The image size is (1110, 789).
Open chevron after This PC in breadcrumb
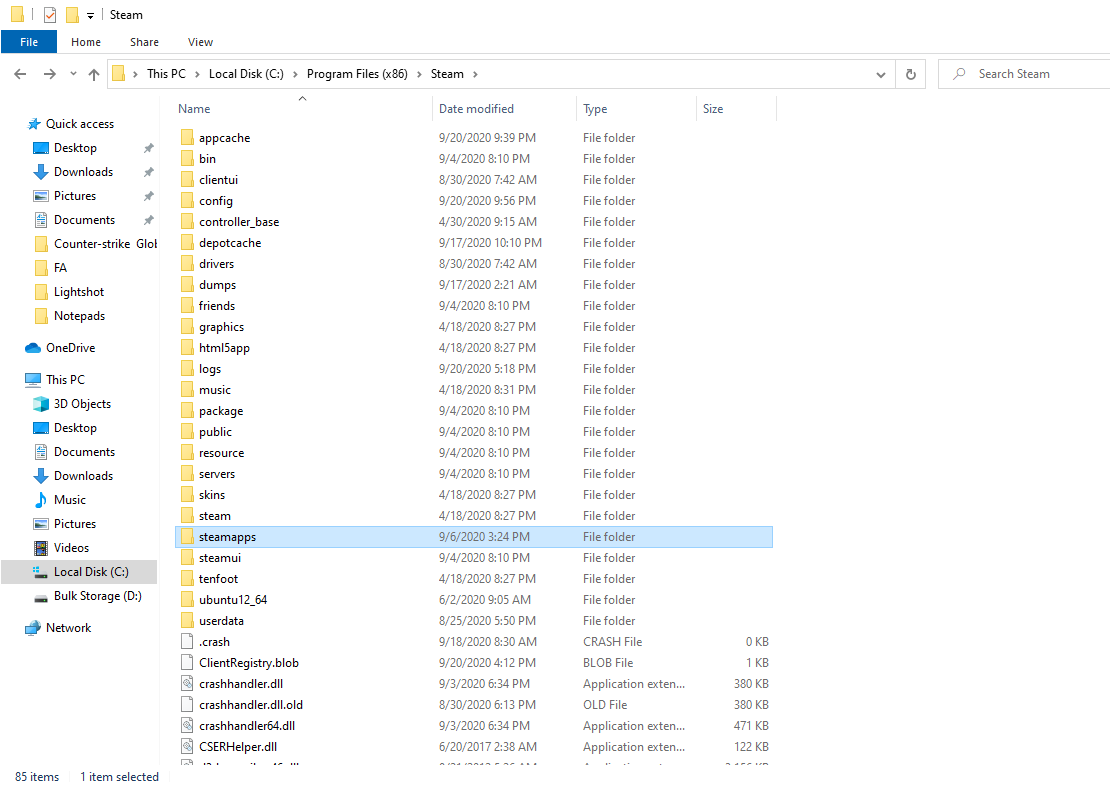[197, 74]
